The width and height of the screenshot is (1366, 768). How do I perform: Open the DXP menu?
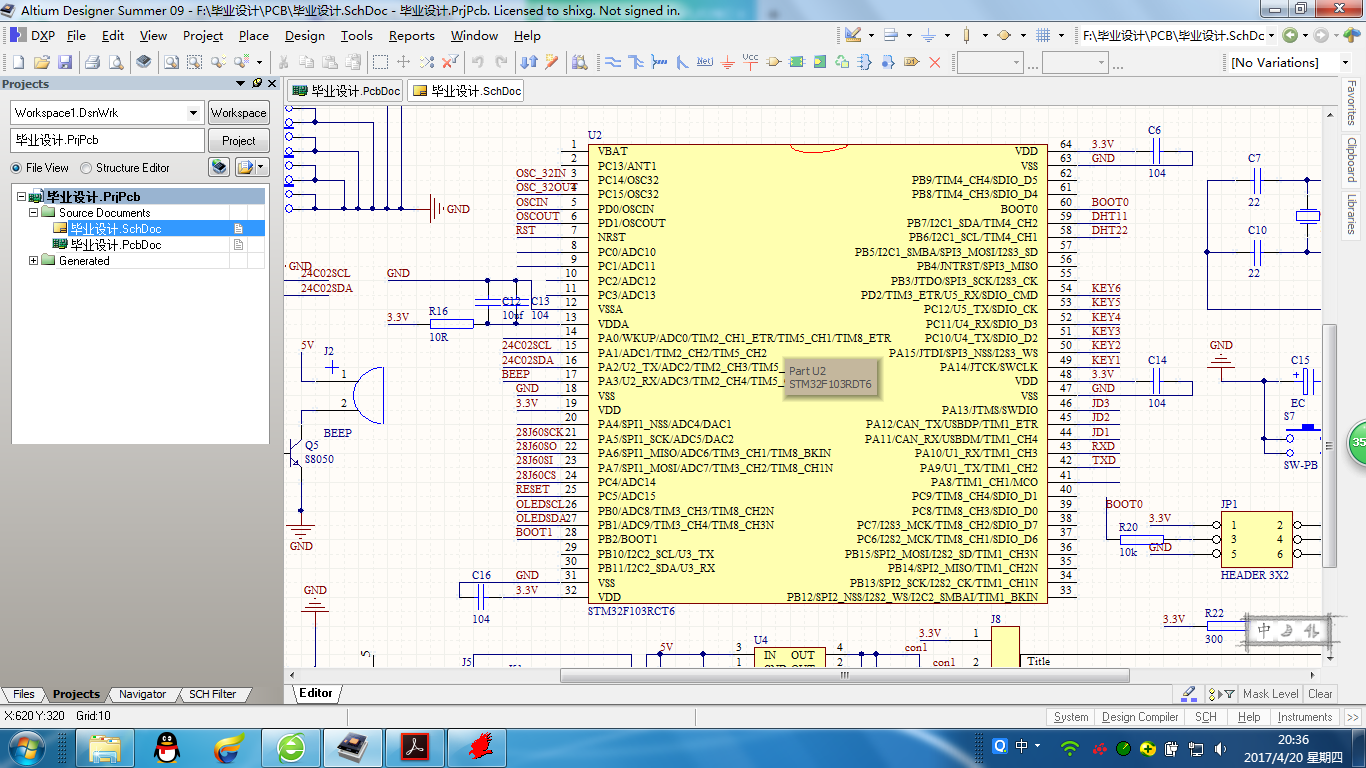32,36
